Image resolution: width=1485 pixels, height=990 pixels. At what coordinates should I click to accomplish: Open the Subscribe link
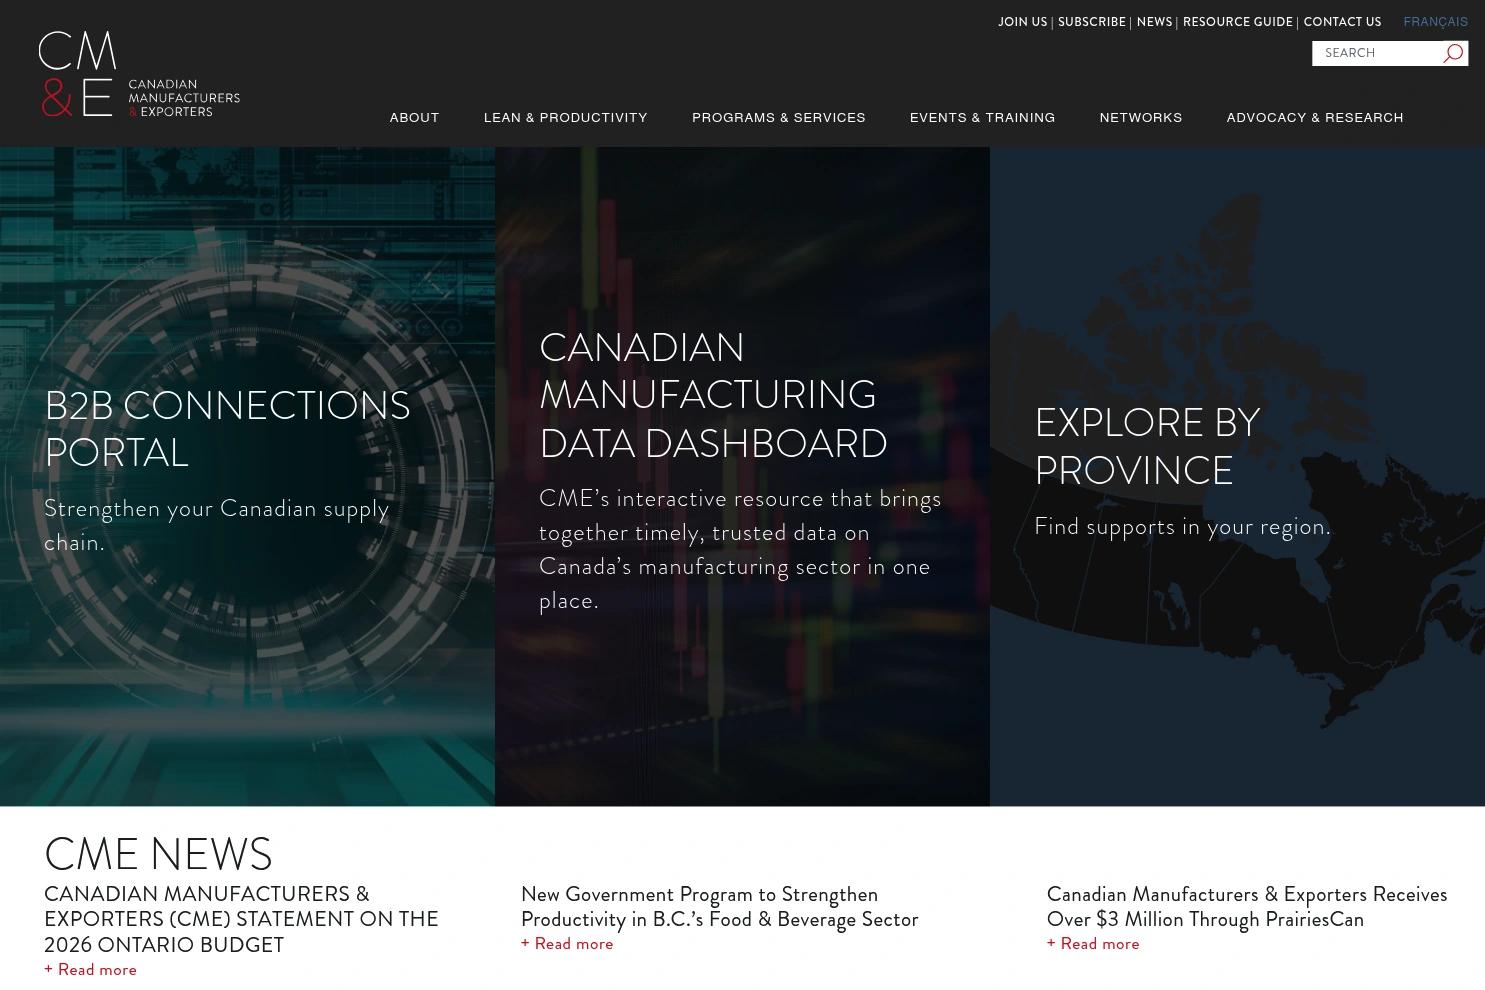1091,22
